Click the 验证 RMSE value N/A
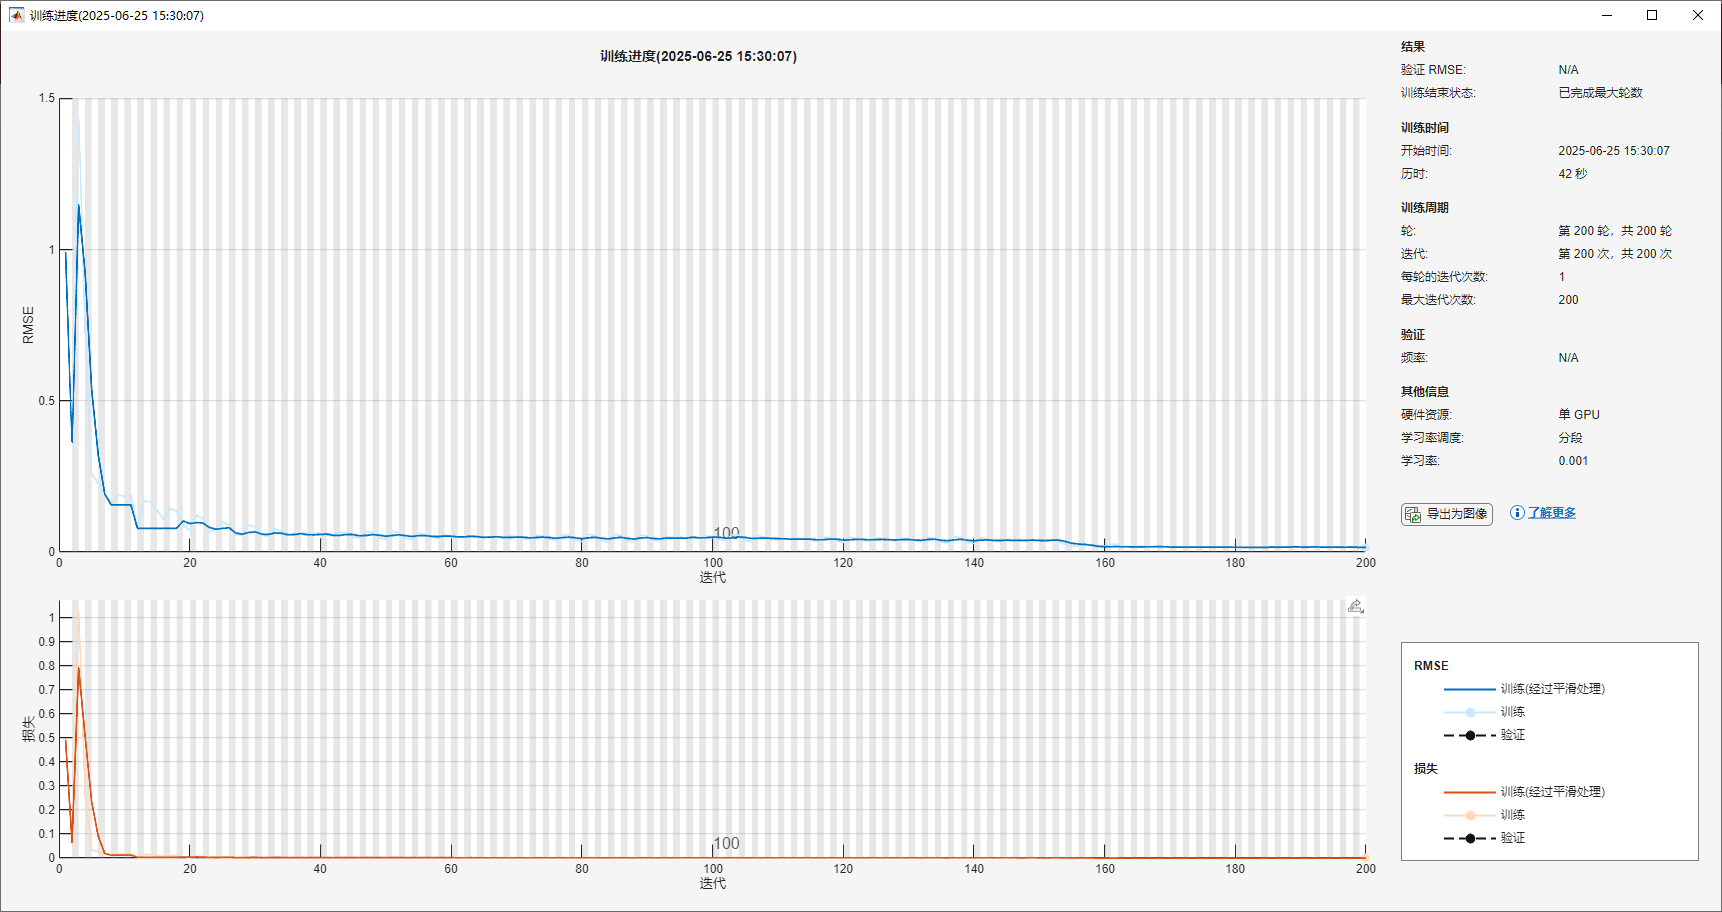 coord(1568,70)
